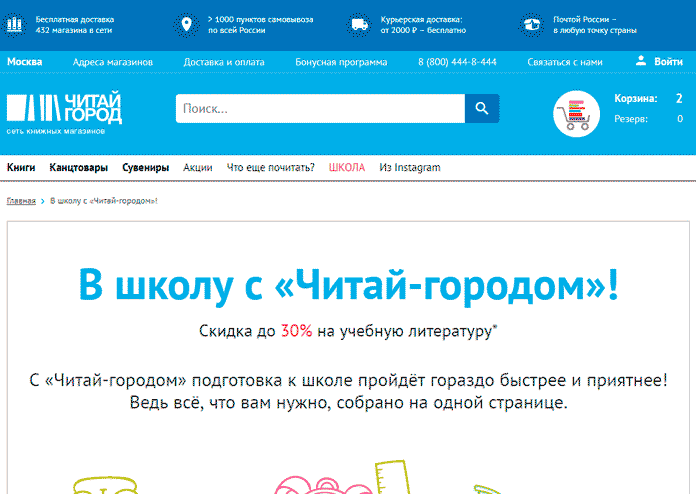Click the free delivery stores icon
This screenshot has width=696, height=494.
[14, 24]
